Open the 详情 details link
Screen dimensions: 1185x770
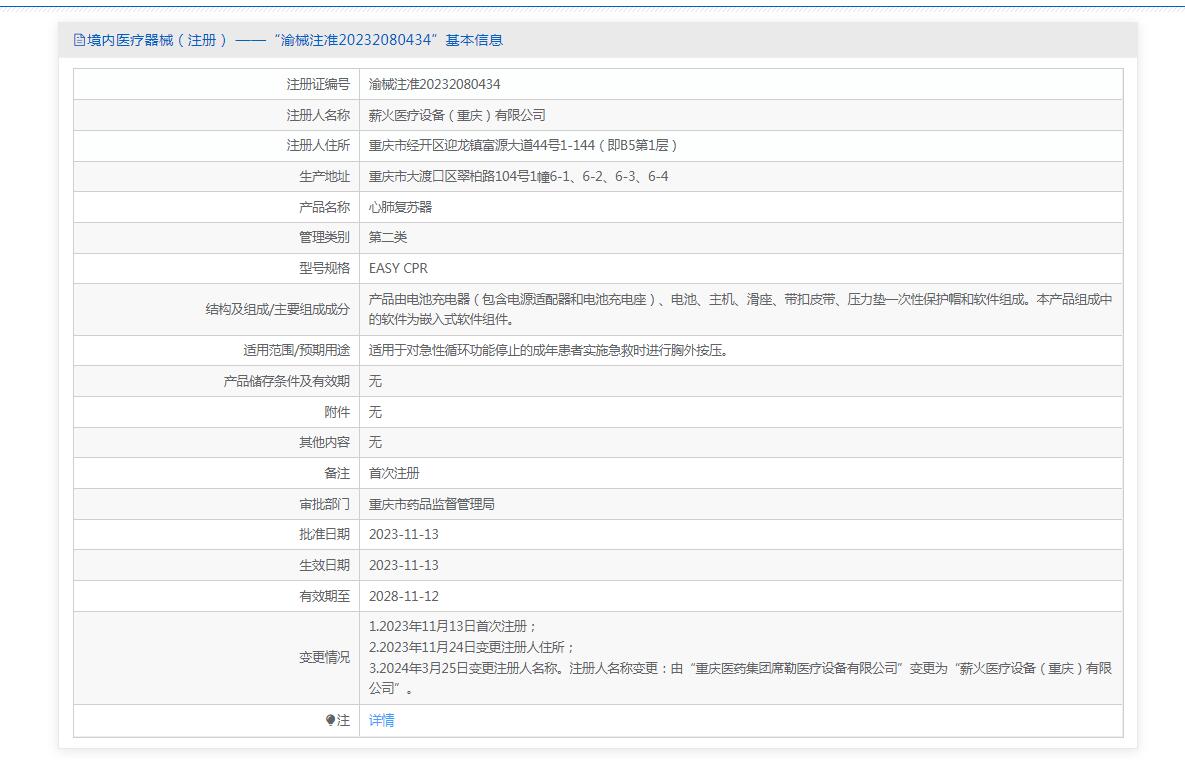(381, 720)
